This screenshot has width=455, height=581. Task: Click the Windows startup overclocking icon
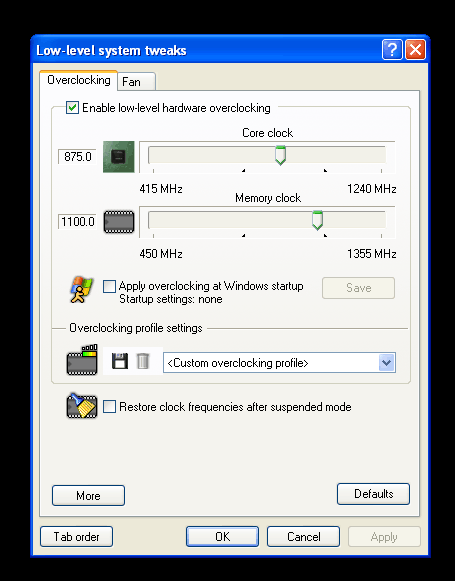81,289
